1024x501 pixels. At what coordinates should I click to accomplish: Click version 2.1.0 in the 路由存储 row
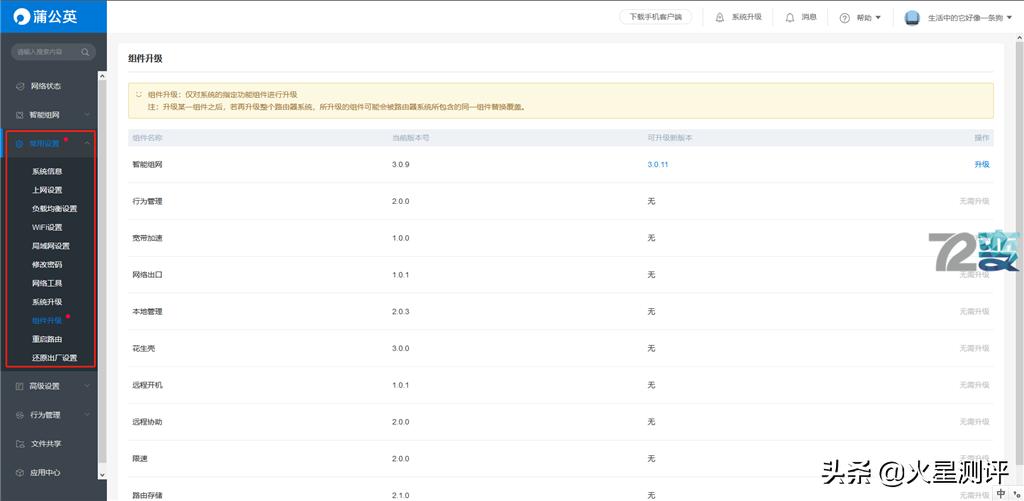(x=400, y=496)
